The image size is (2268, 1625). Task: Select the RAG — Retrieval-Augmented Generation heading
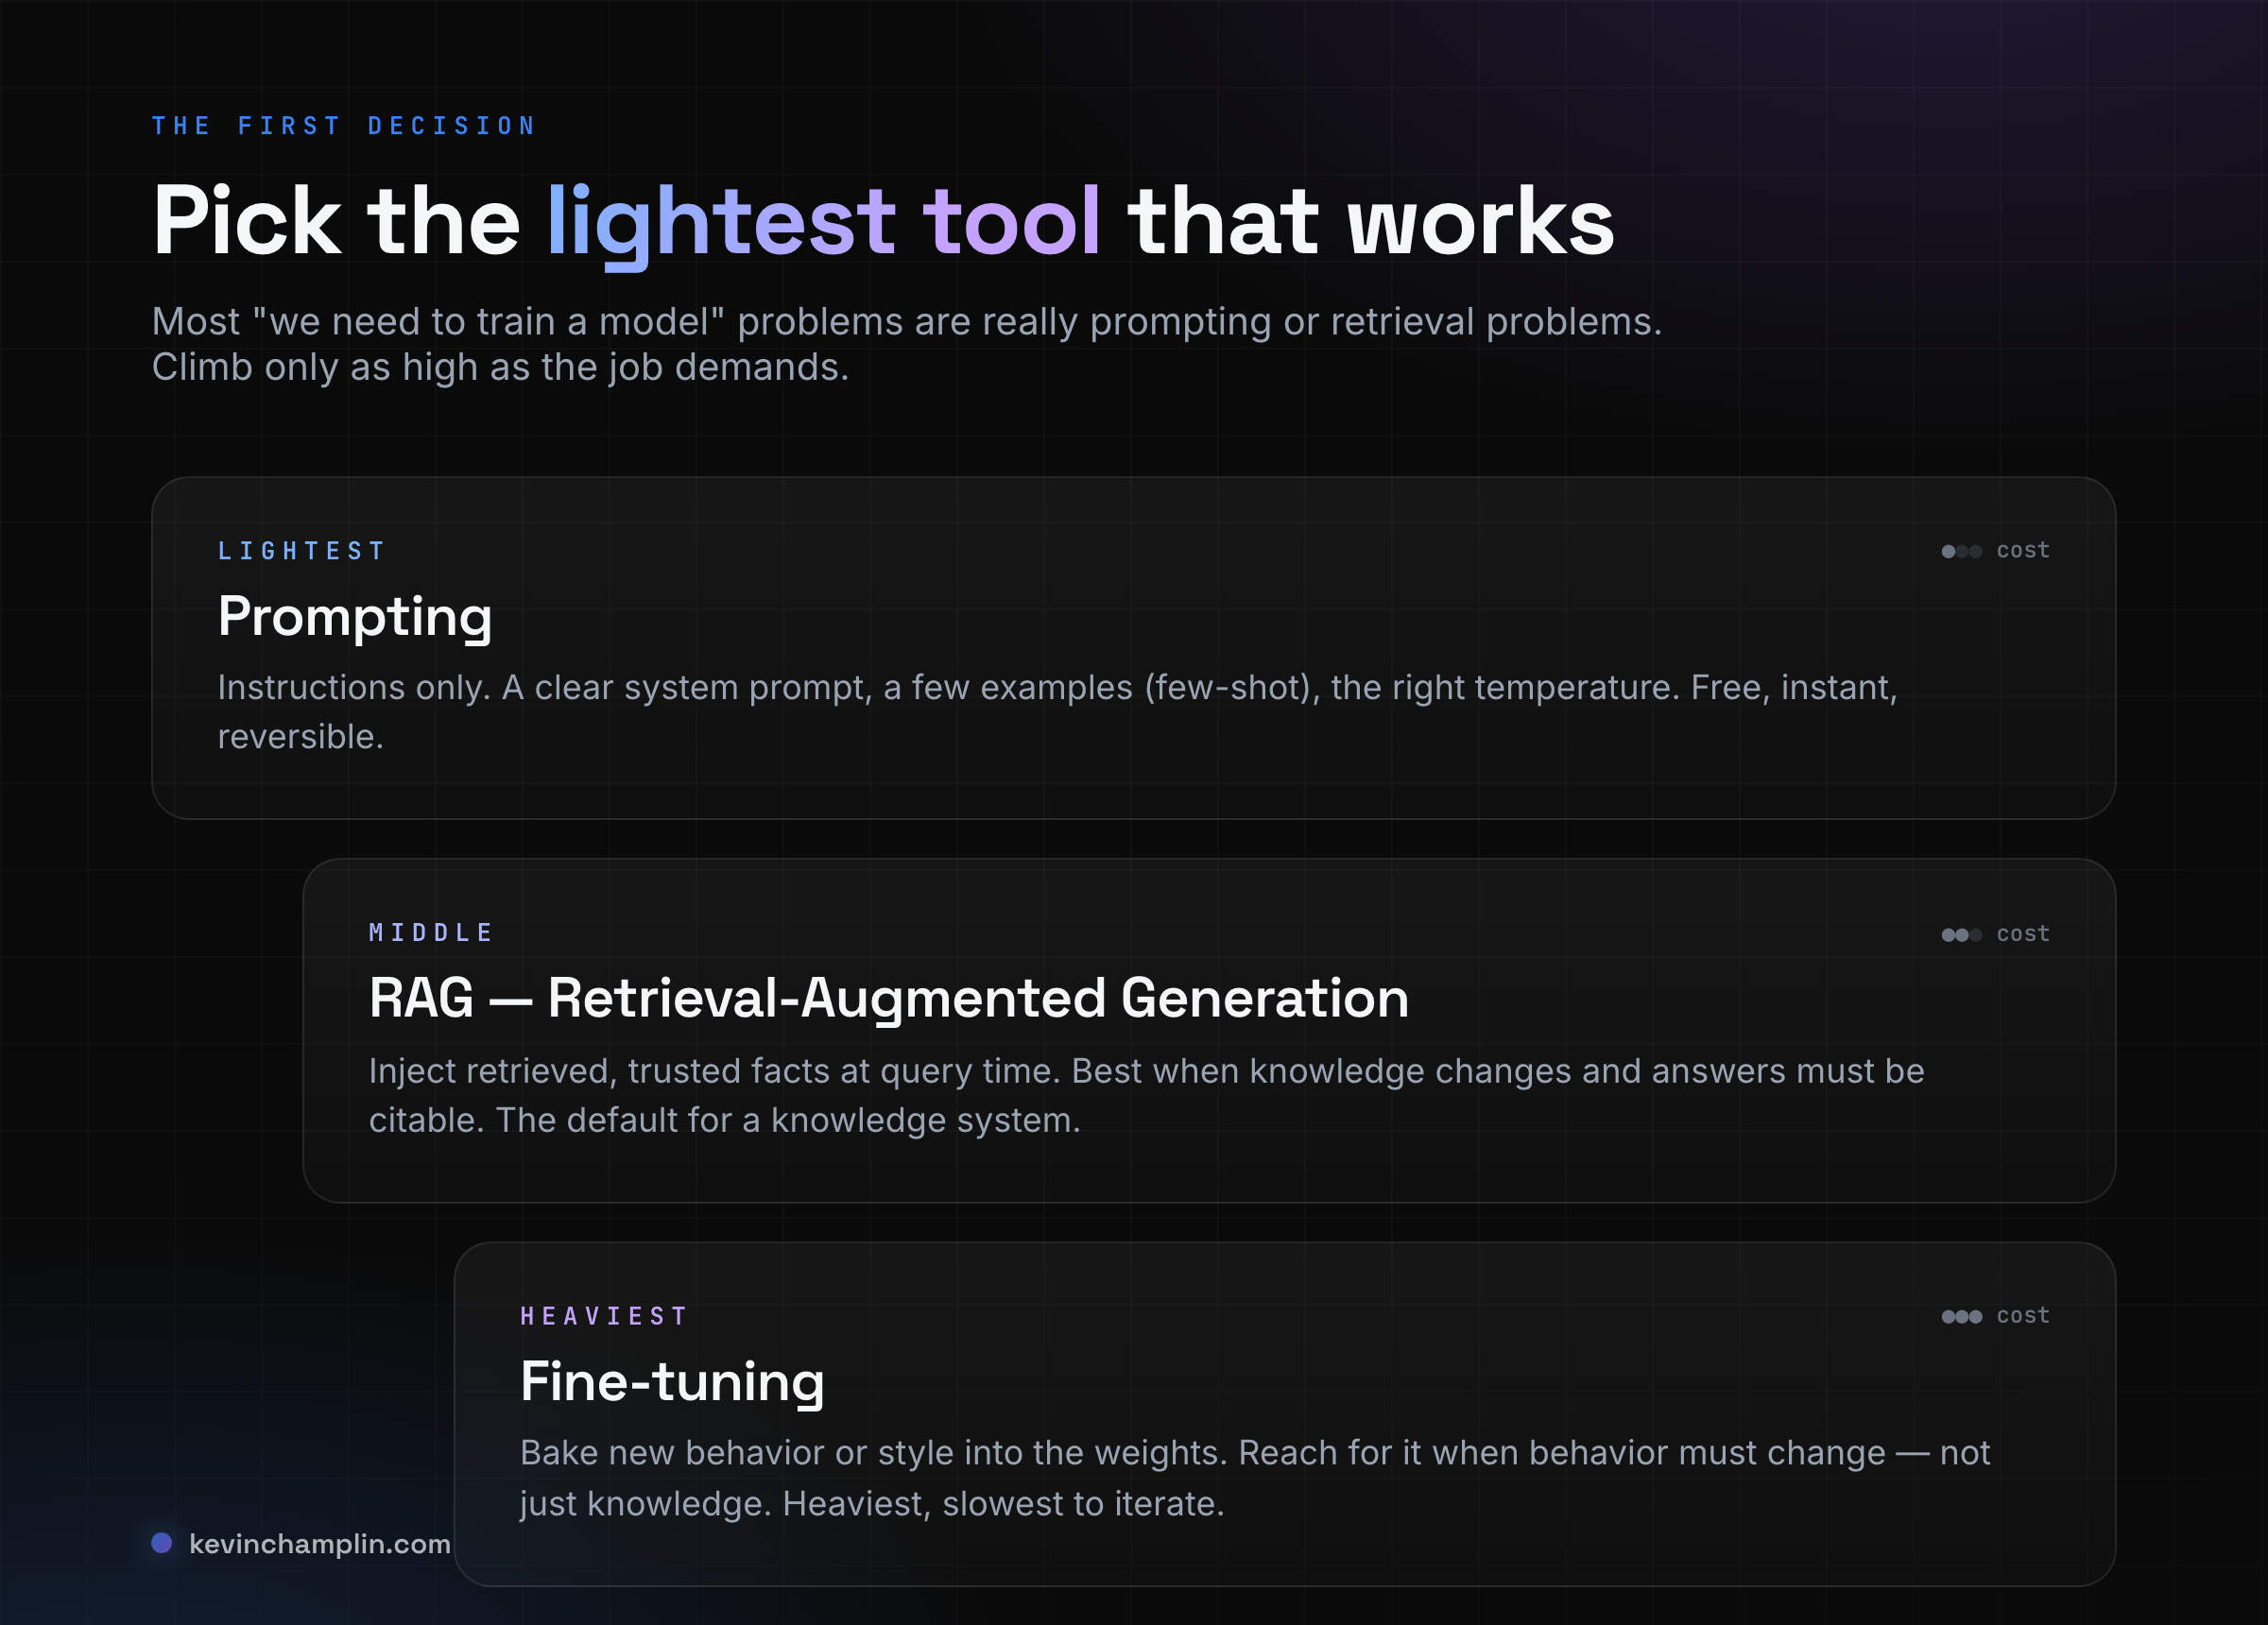[888, 999]
